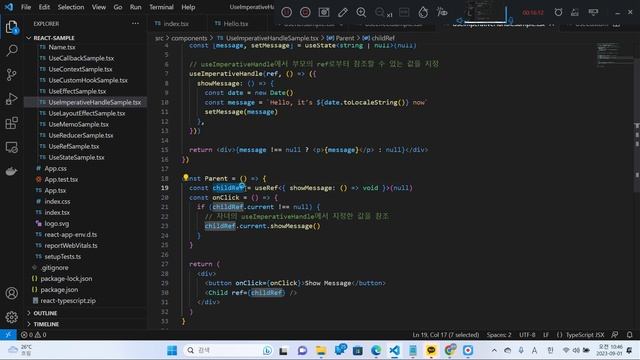Change encoding UTF-8 in status bar

tap(527, 335)
